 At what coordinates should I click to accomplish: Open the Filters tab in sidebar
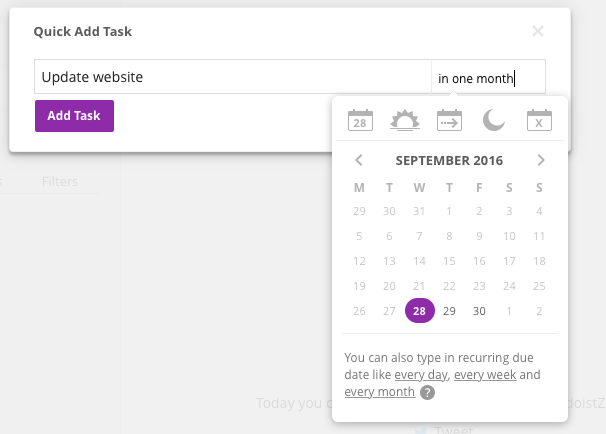pos(60,181)
